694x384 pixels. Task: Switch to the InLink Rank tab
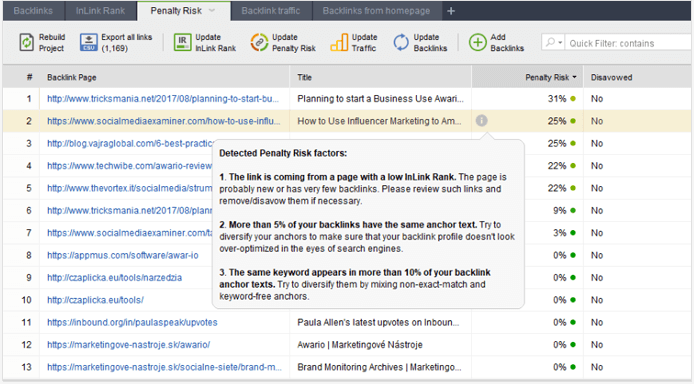(x=100, y=11)
